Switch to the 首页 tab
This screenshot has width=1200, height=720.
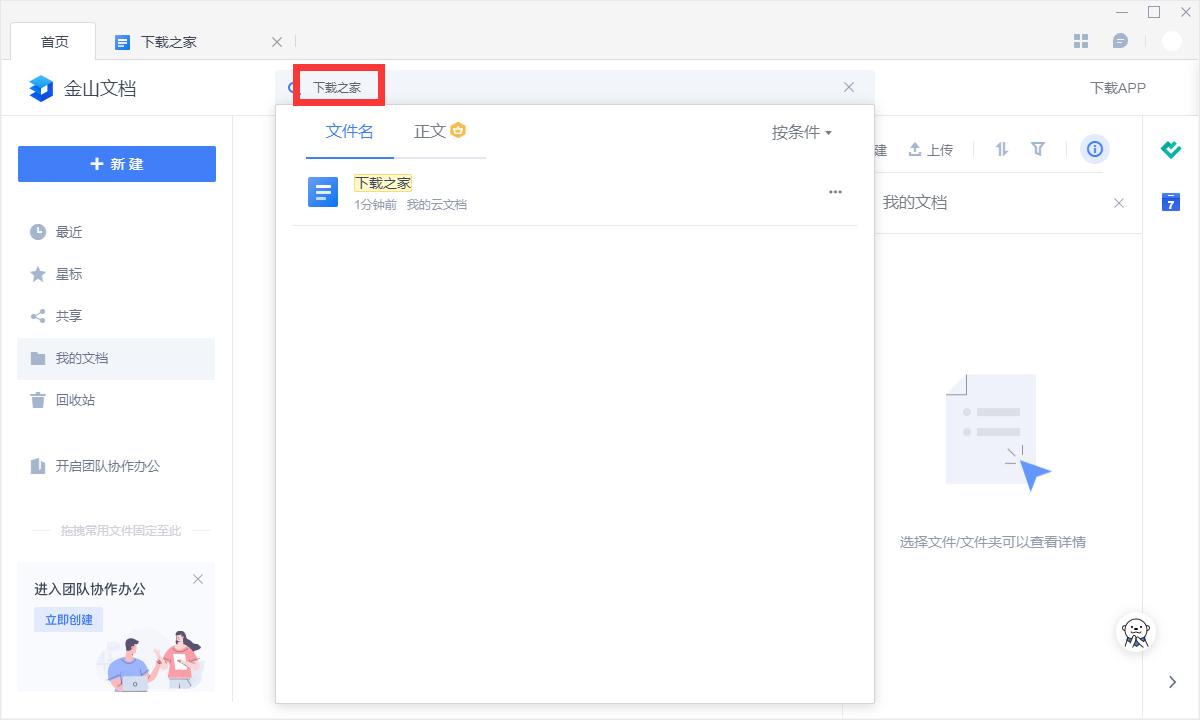[55, 42]
